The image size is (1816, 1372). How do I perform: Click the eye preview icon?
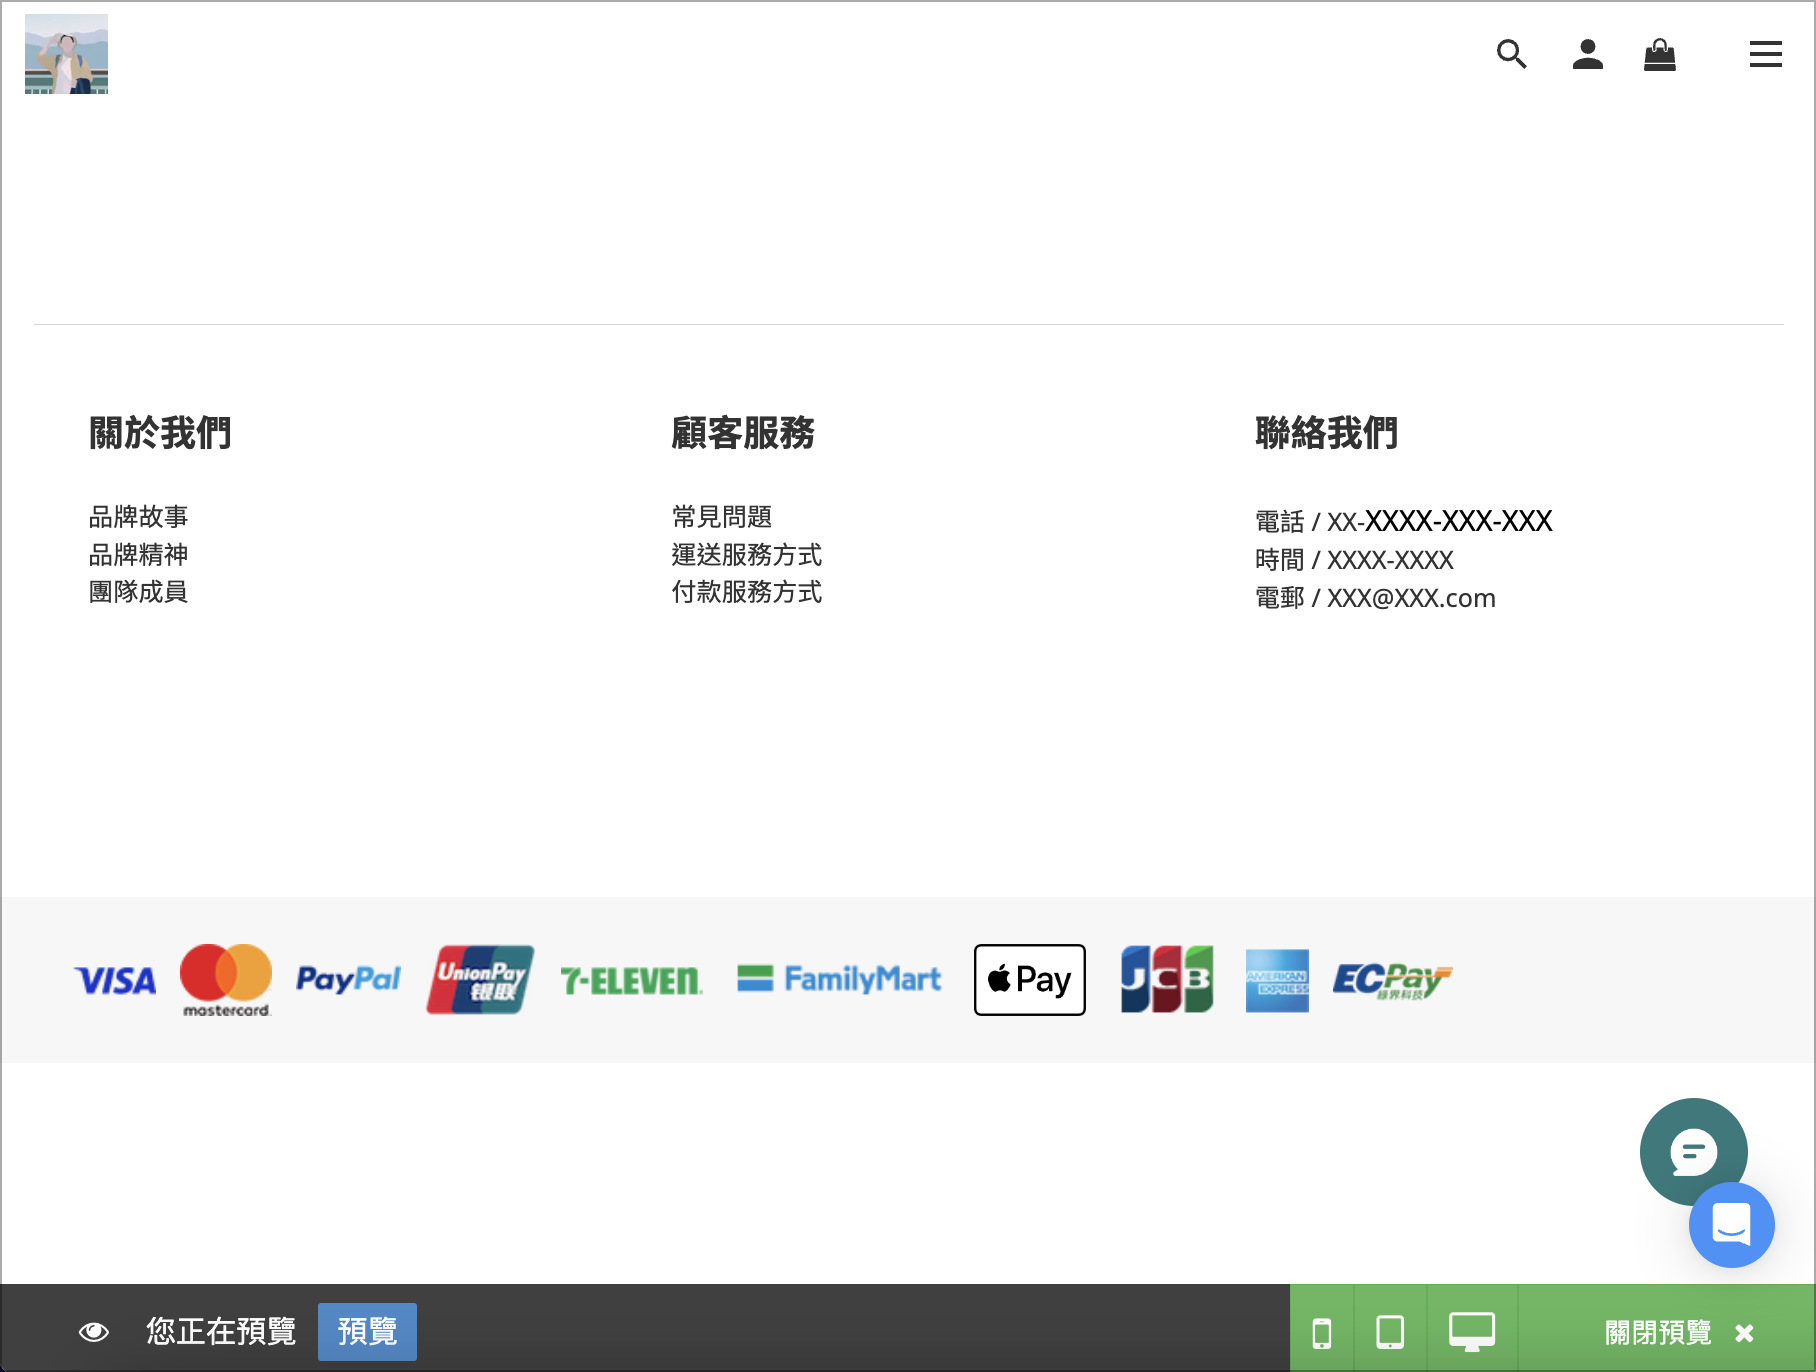[x=94, y=1331]
